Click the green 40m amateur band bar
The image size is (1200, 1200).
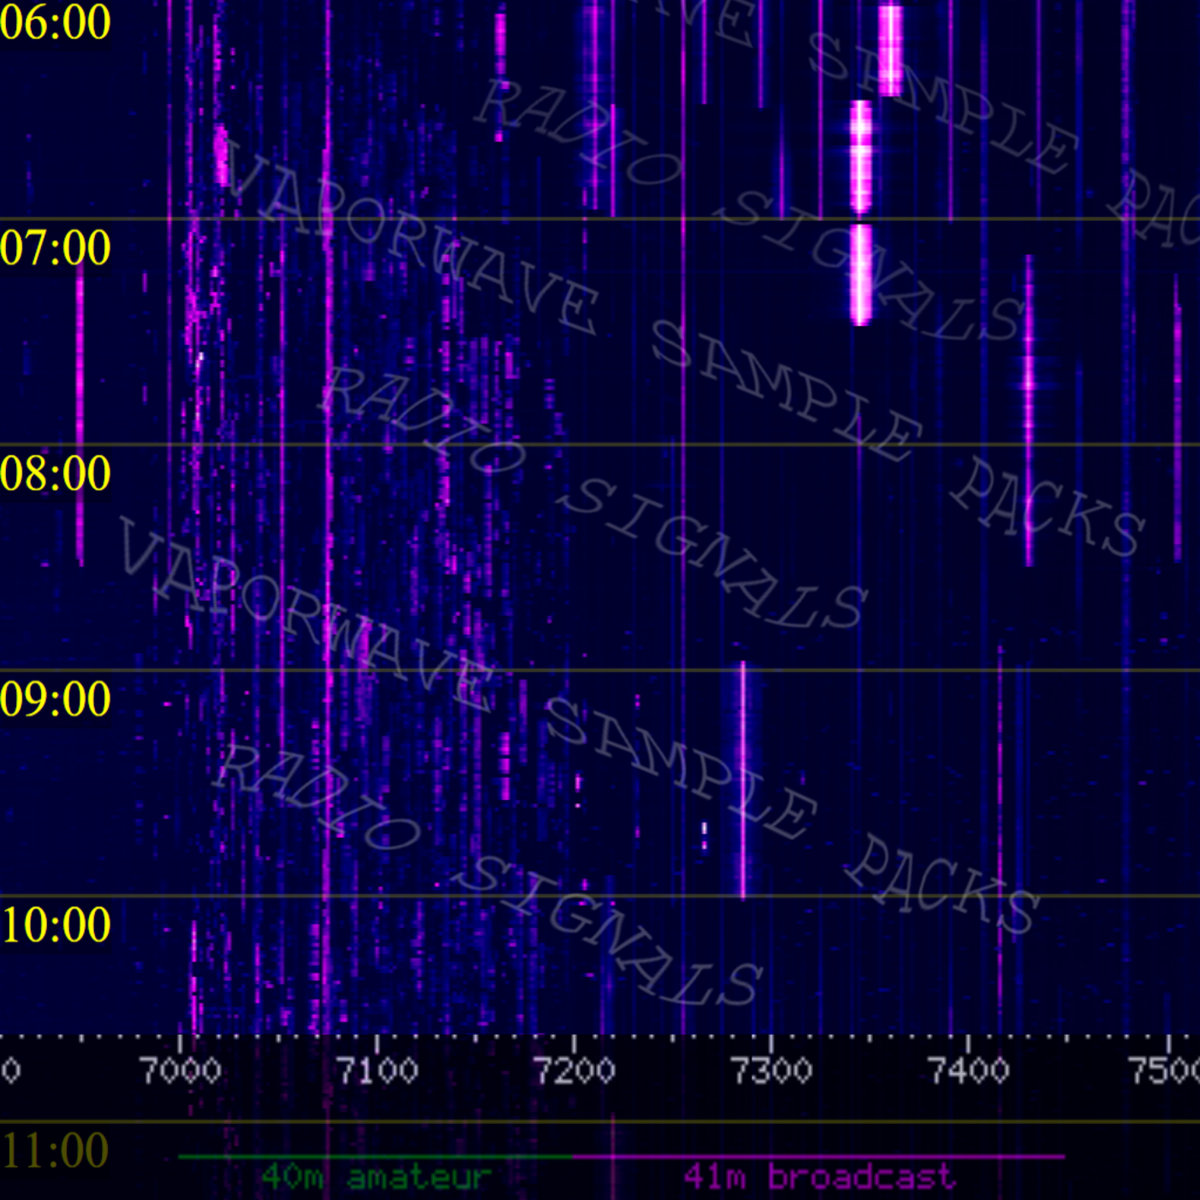click(x=375, y=1157)
